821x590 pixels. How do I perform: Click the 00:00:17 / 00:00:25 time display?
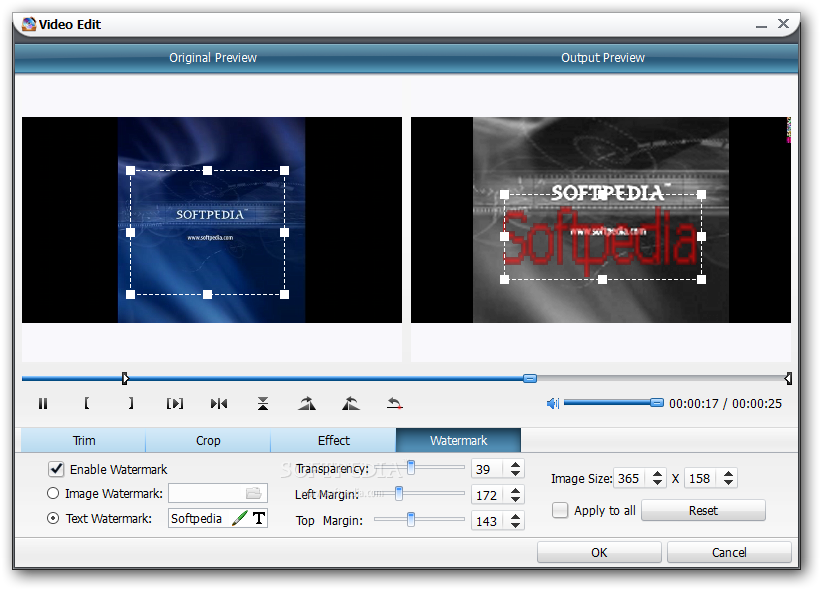pyautogui.click(x=725, y=404)
